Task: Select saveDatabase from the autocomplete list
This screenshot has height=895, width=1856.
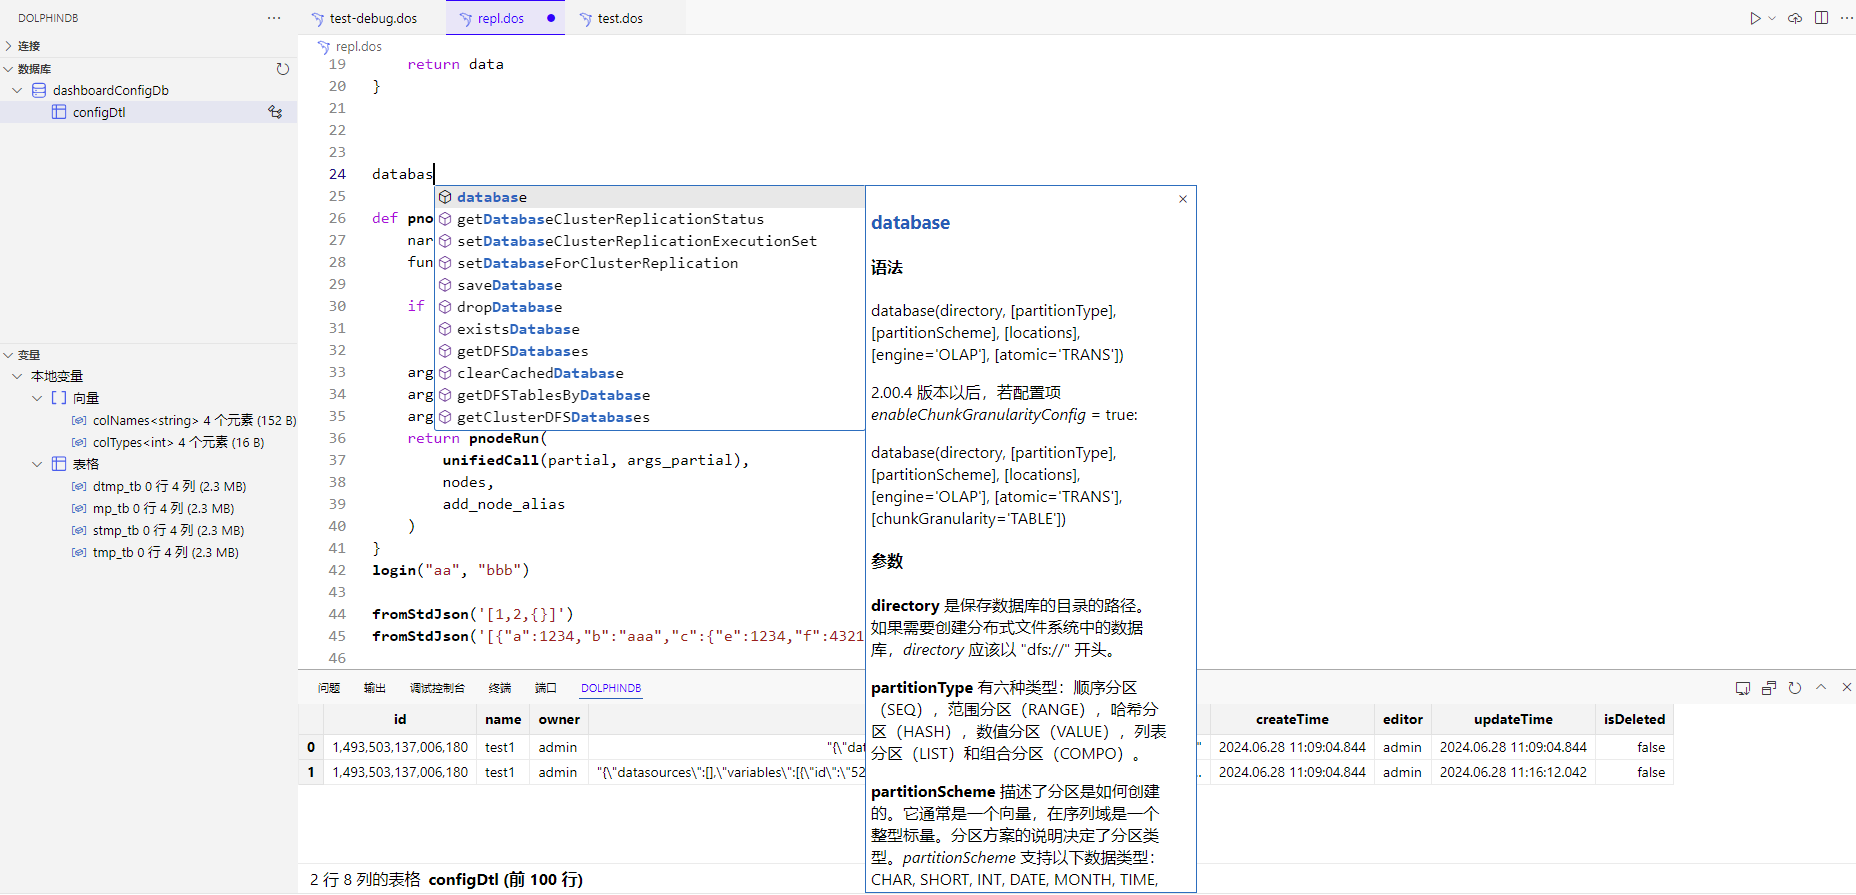Action: [x=509, y=285]
